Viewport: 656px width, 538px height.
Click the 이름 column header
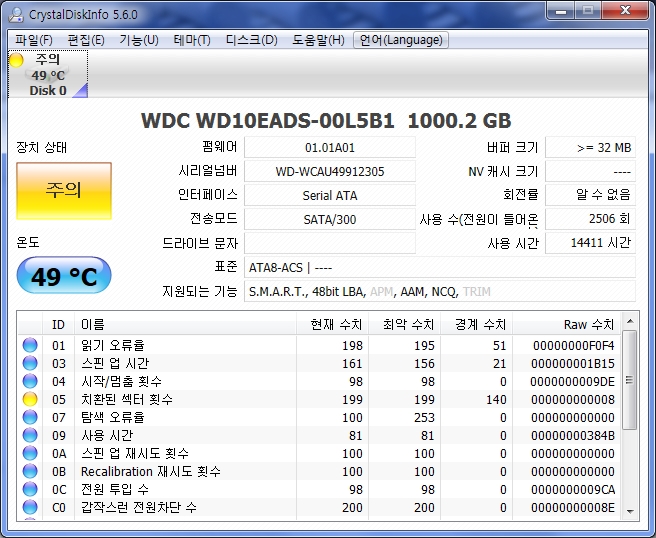[185, 324]
